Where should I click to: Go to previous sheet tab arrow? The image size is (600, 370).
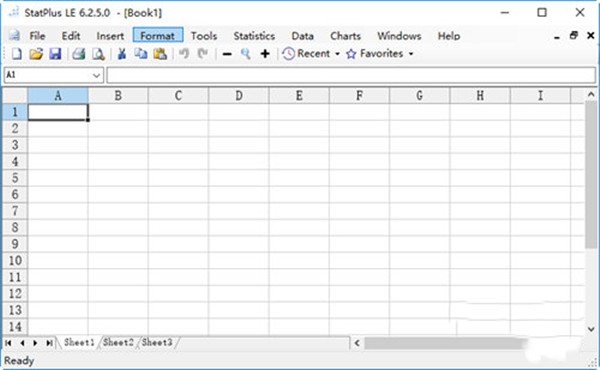(22, 343)
